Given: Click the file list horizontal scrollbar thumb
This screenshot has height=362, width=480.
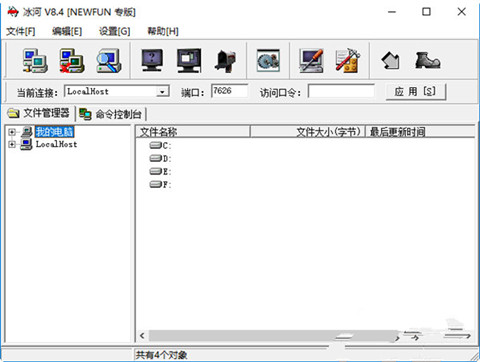Looking at the screenshot, I should (x=273, y=336).
